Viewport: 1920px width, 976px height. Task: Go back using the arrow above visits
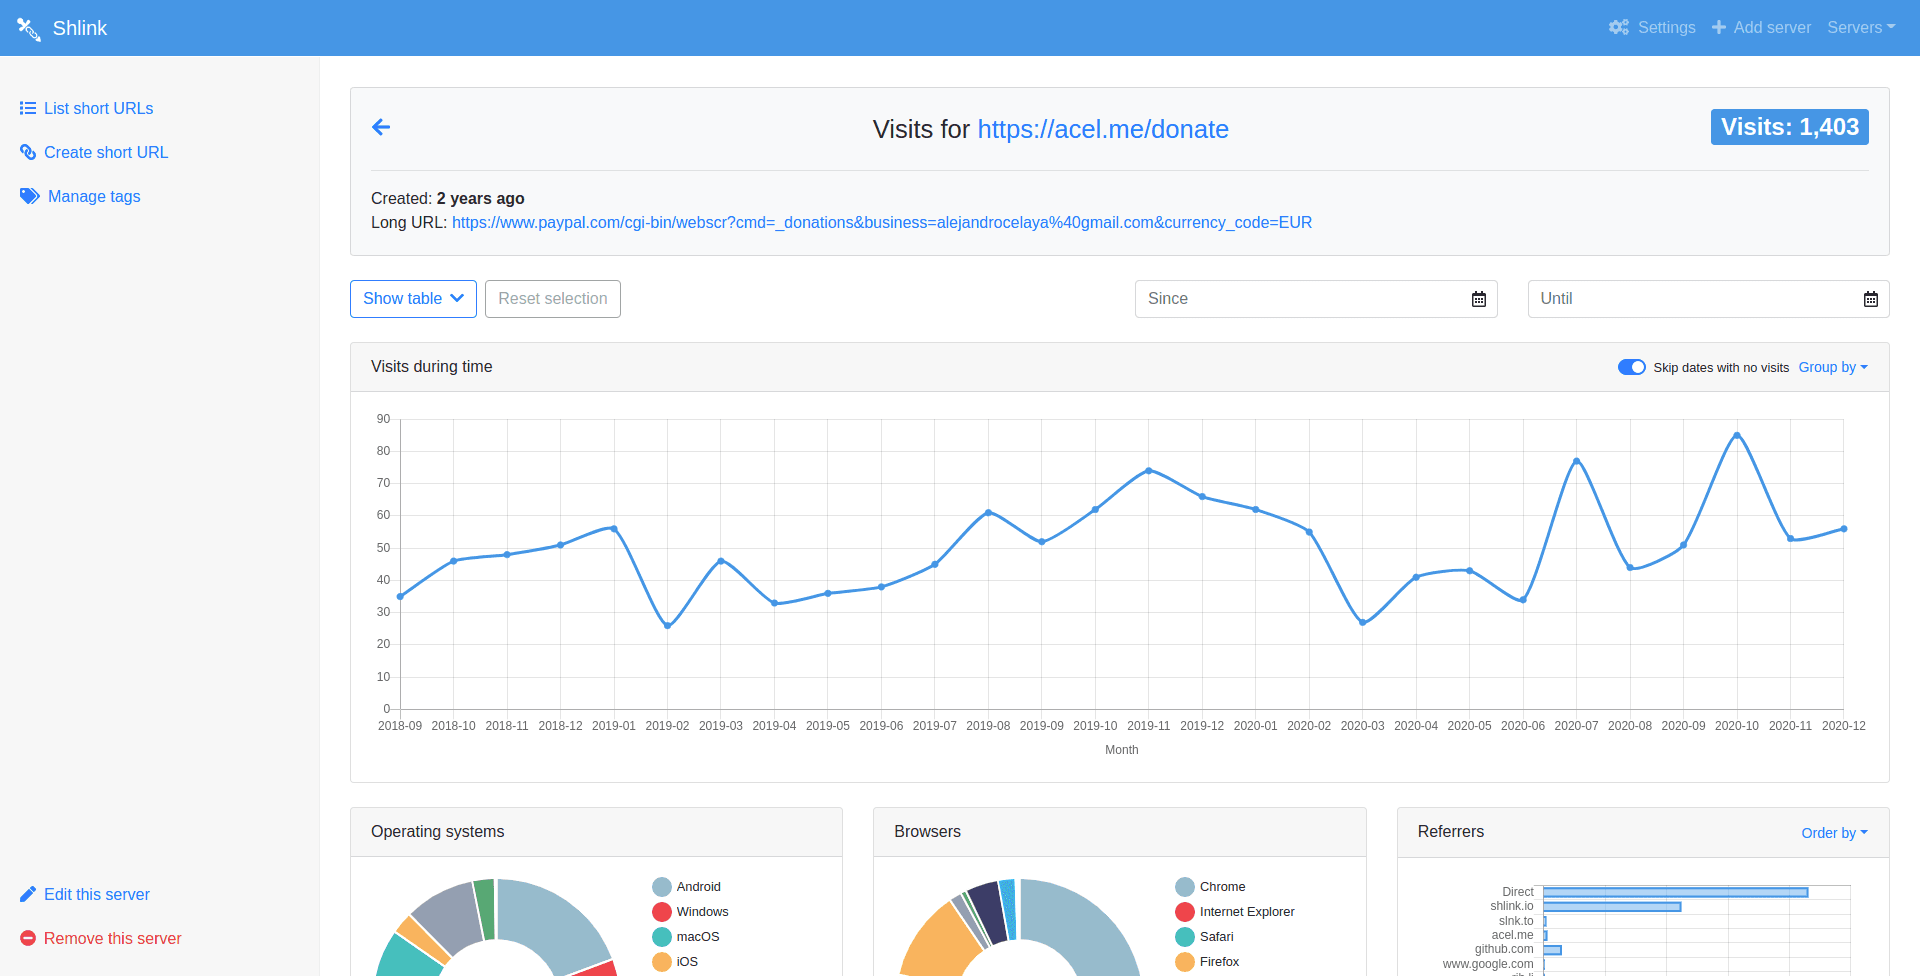point(381,127)
